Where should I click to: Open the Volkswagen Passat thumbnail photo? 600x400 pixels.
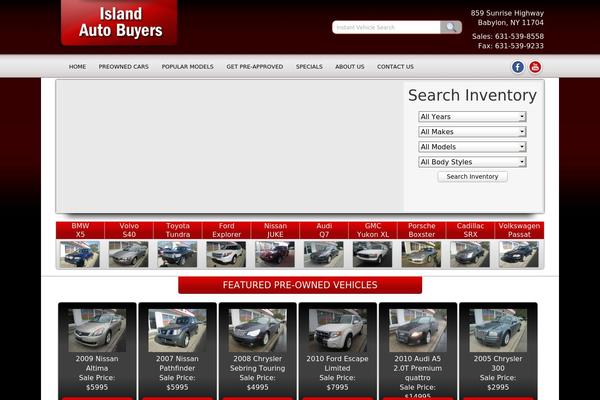tap(519, 254)
